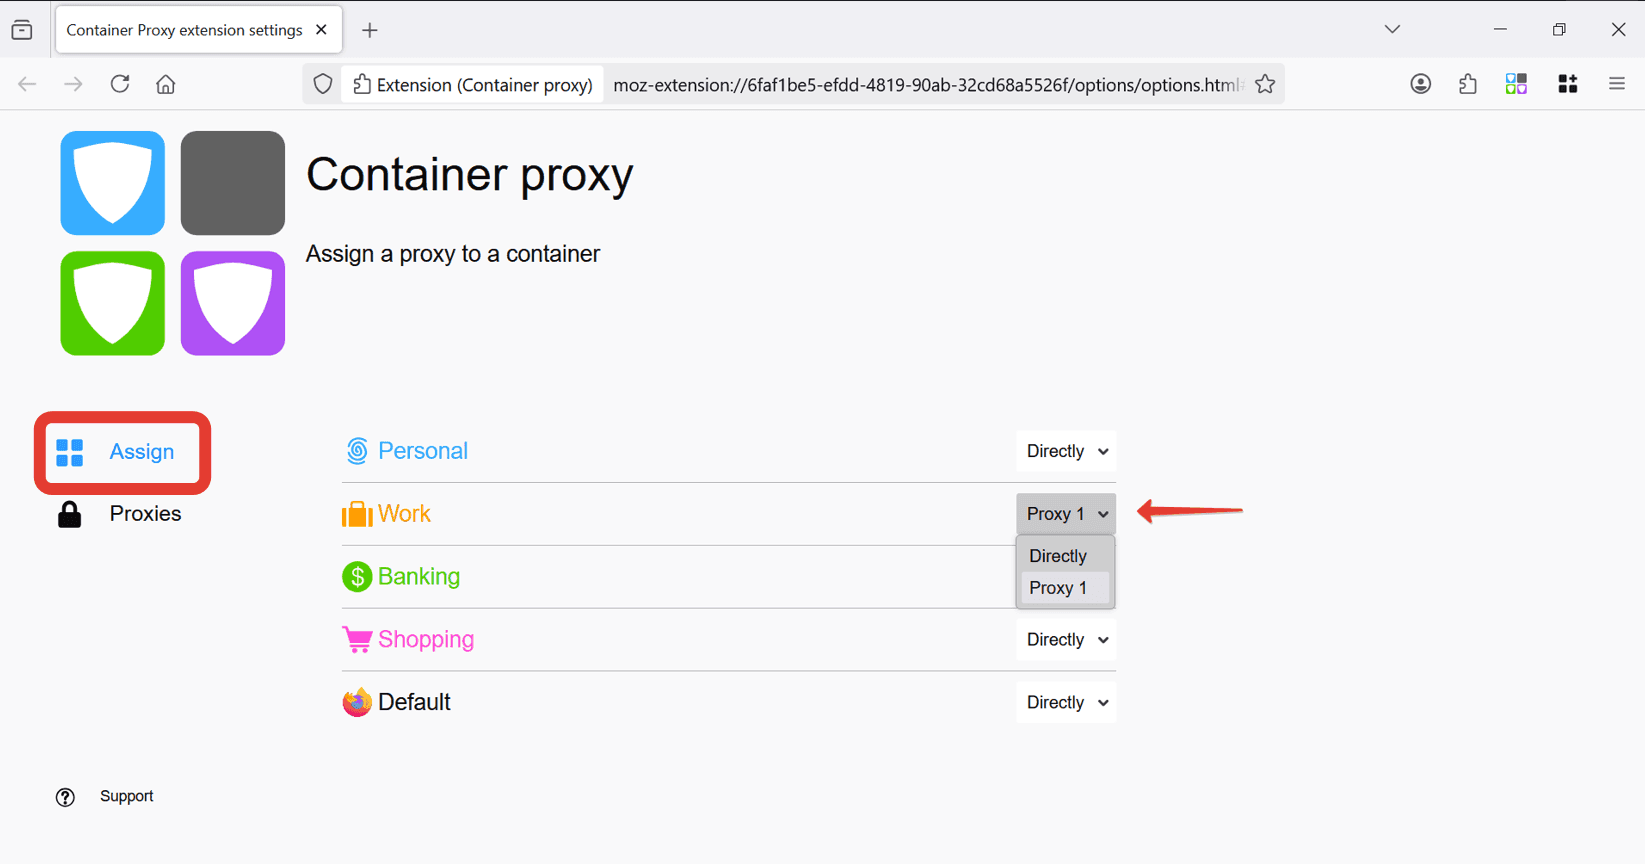This screenshot has width=1645, height=864.
Task: Click the Container proxy page heading
Action: 470,175
